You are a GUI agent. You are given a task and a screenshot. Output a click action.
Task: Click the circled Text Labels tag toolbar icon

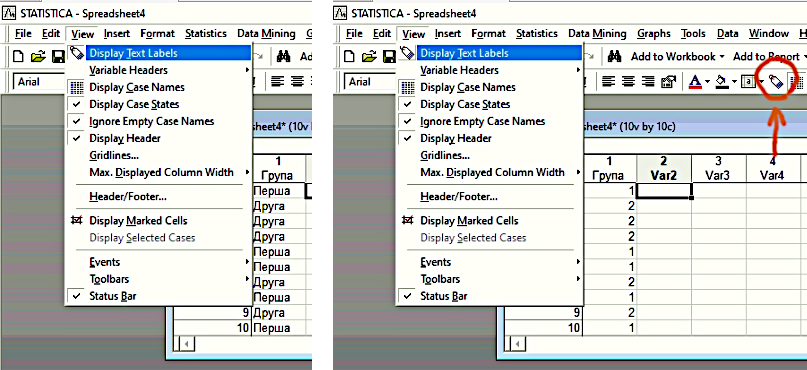[x=776, y=81]
